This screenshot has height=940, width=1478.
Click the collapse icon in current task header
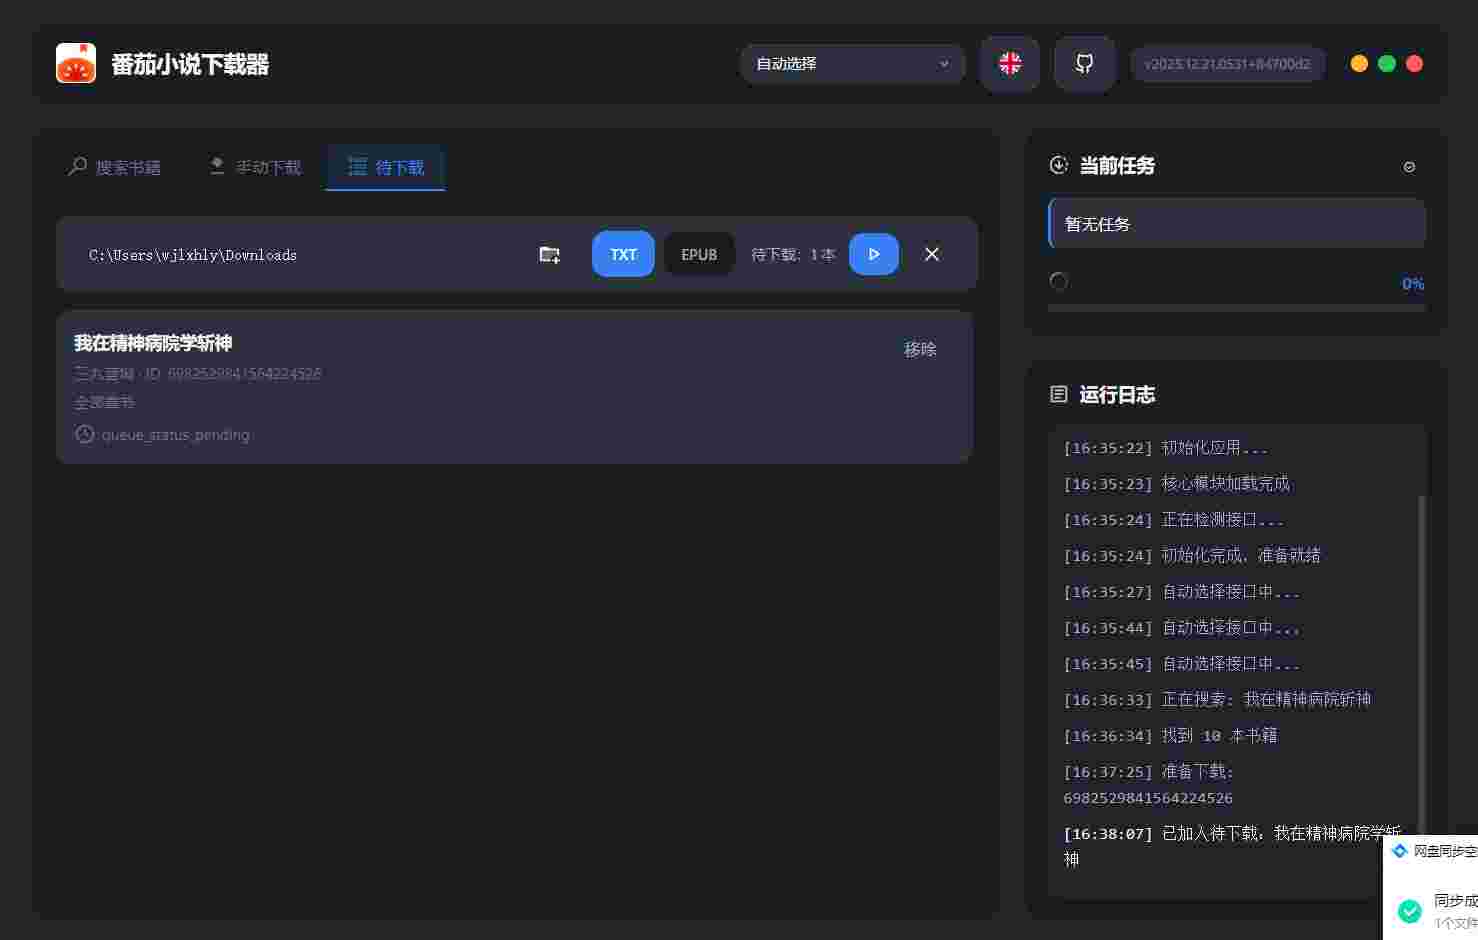pos(1409,167)
